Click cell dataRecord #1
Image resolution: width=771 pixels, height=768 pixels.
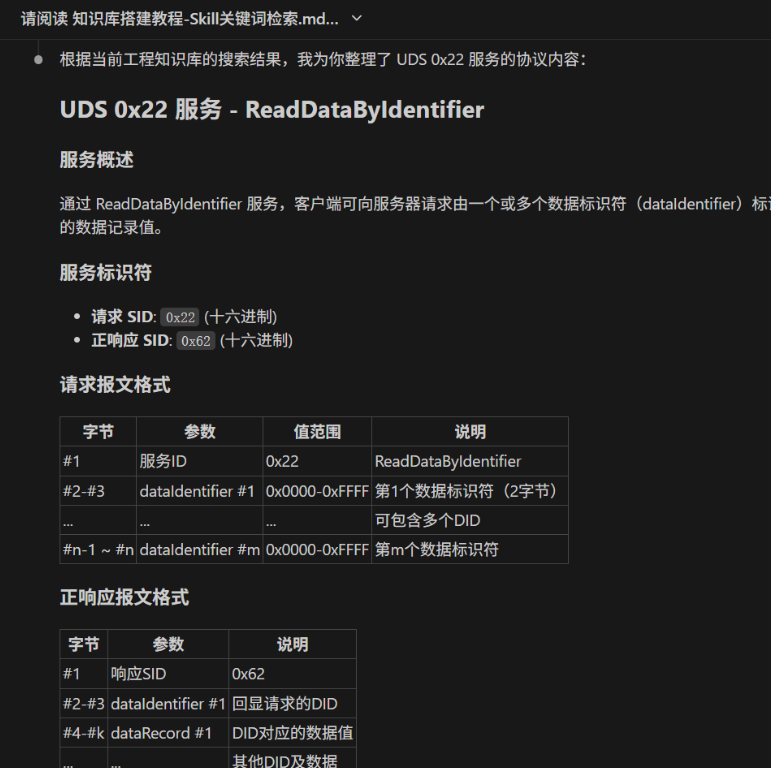pos(168,733)
